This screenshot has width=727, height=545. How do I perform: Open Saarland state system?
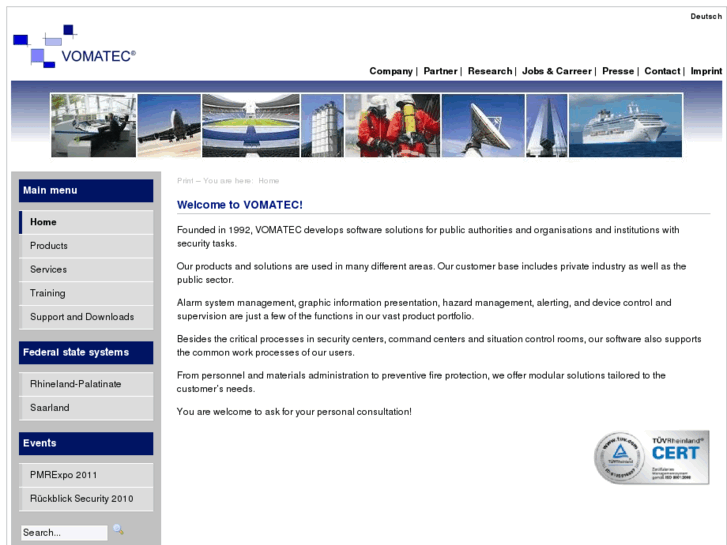pos(86,408)
